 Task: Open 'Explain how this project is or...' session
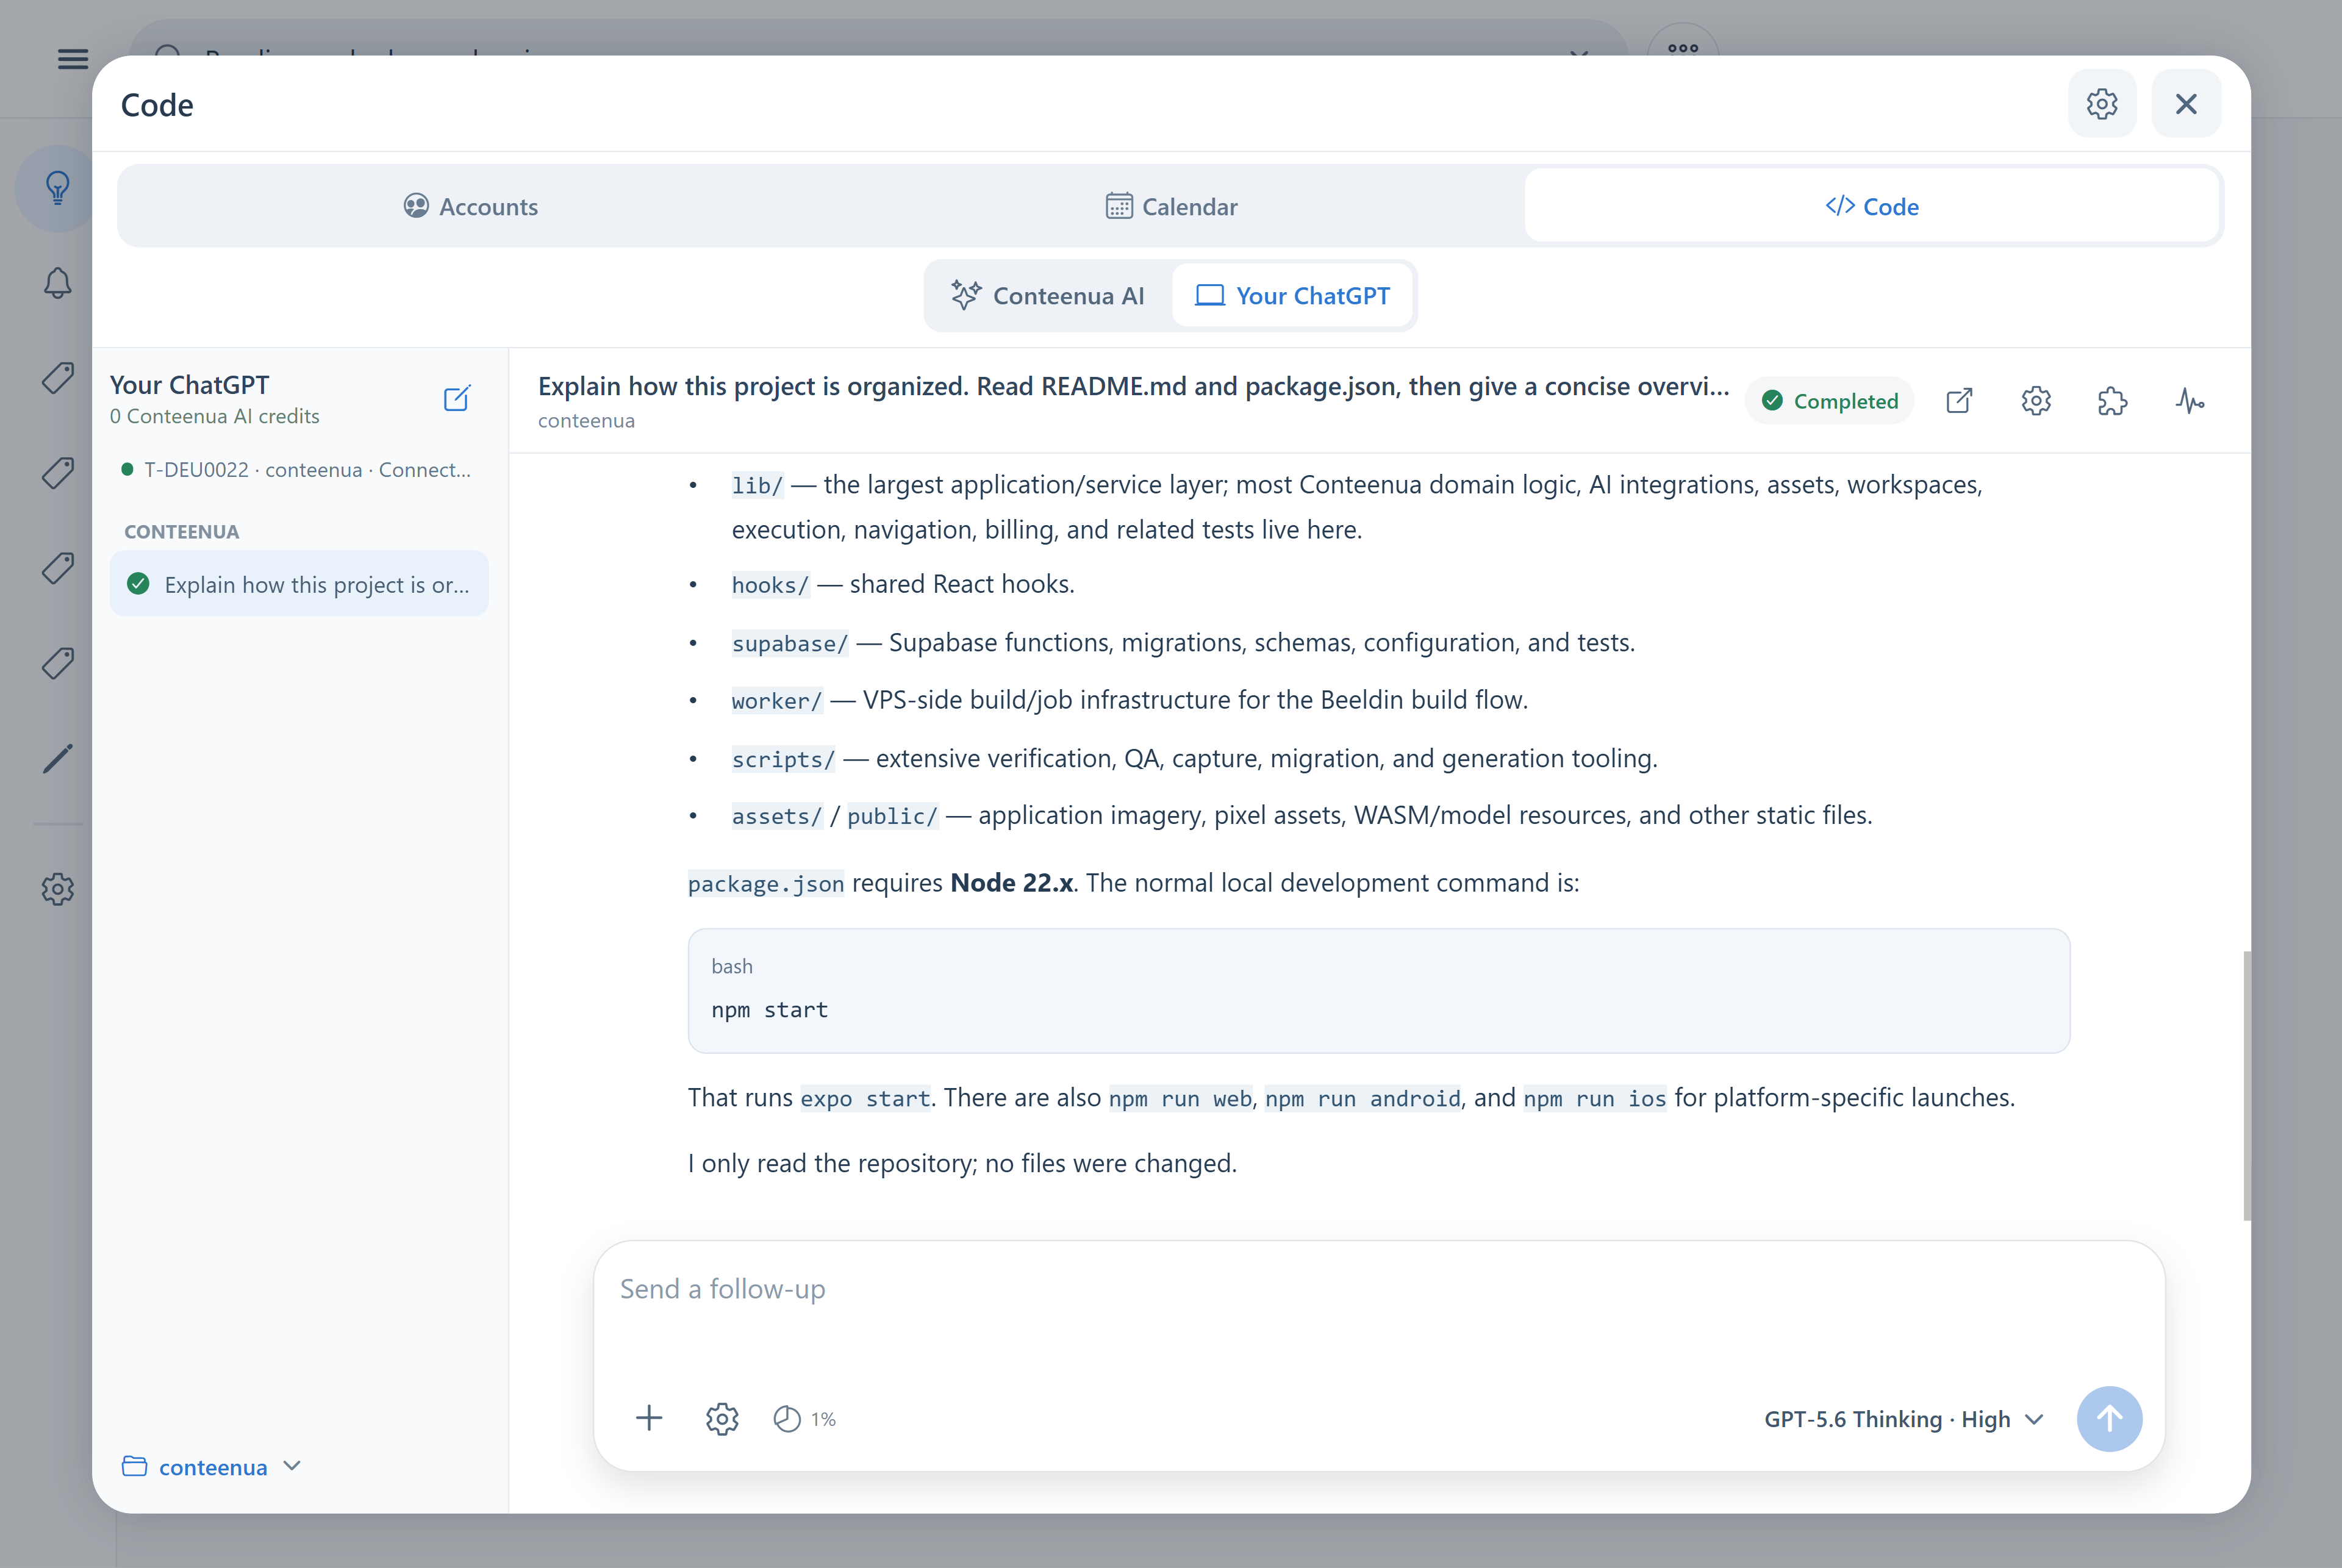299,584
